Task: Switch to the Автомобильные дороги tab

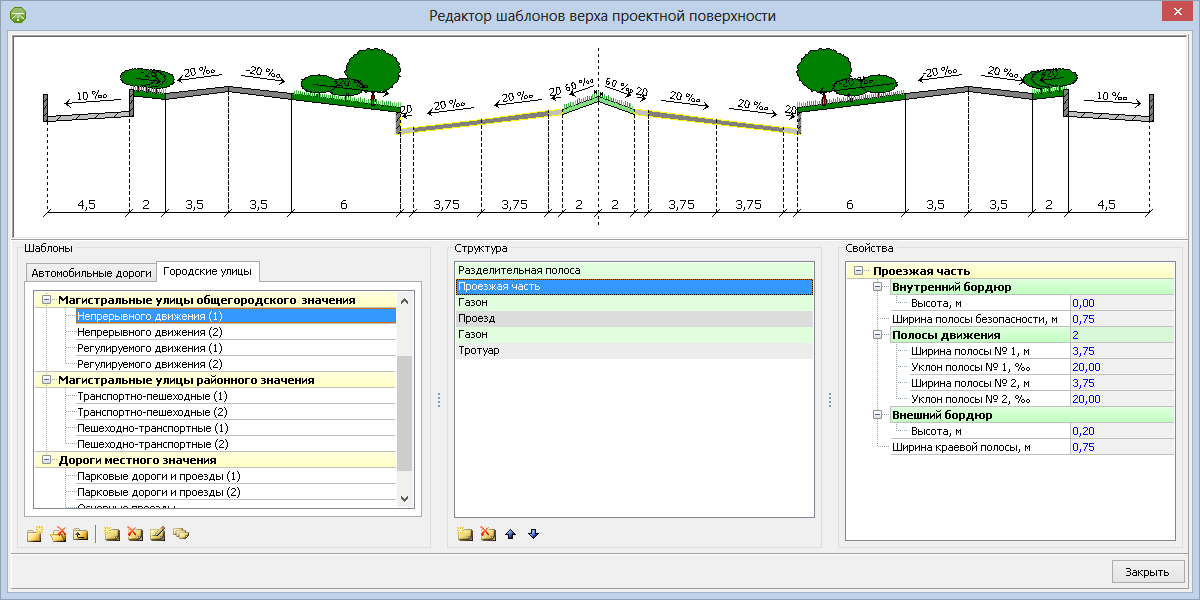Action: click(x=92, y=272)
